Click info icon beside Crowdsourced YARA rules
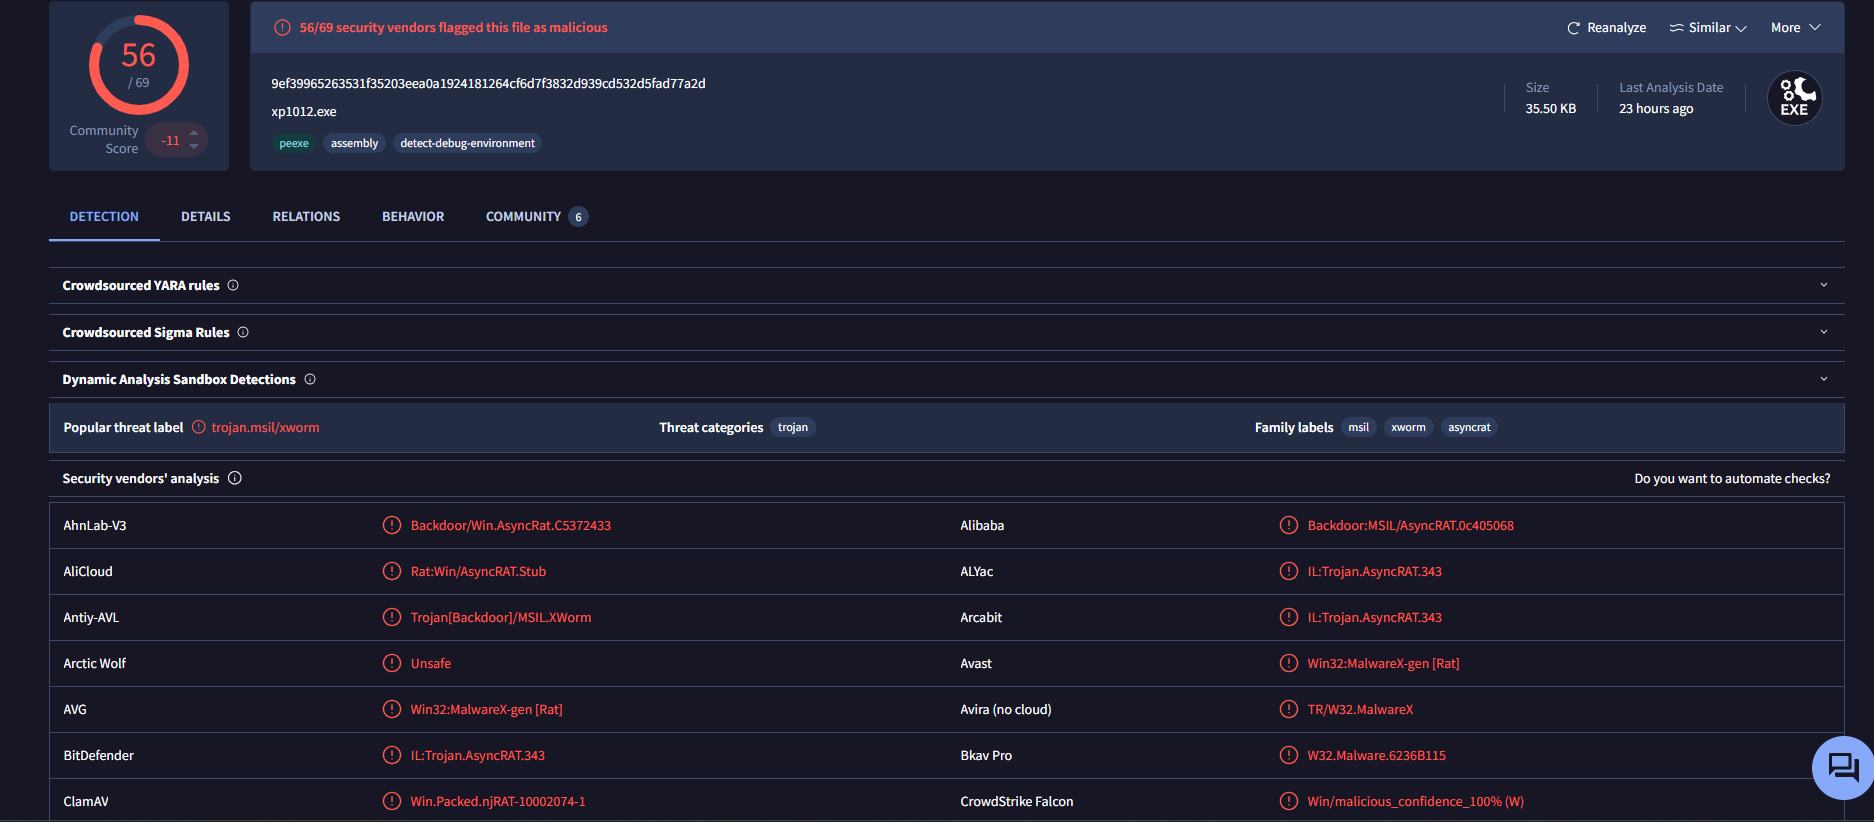This screenshot has width=1874, height=822. (x=233, y=285)
